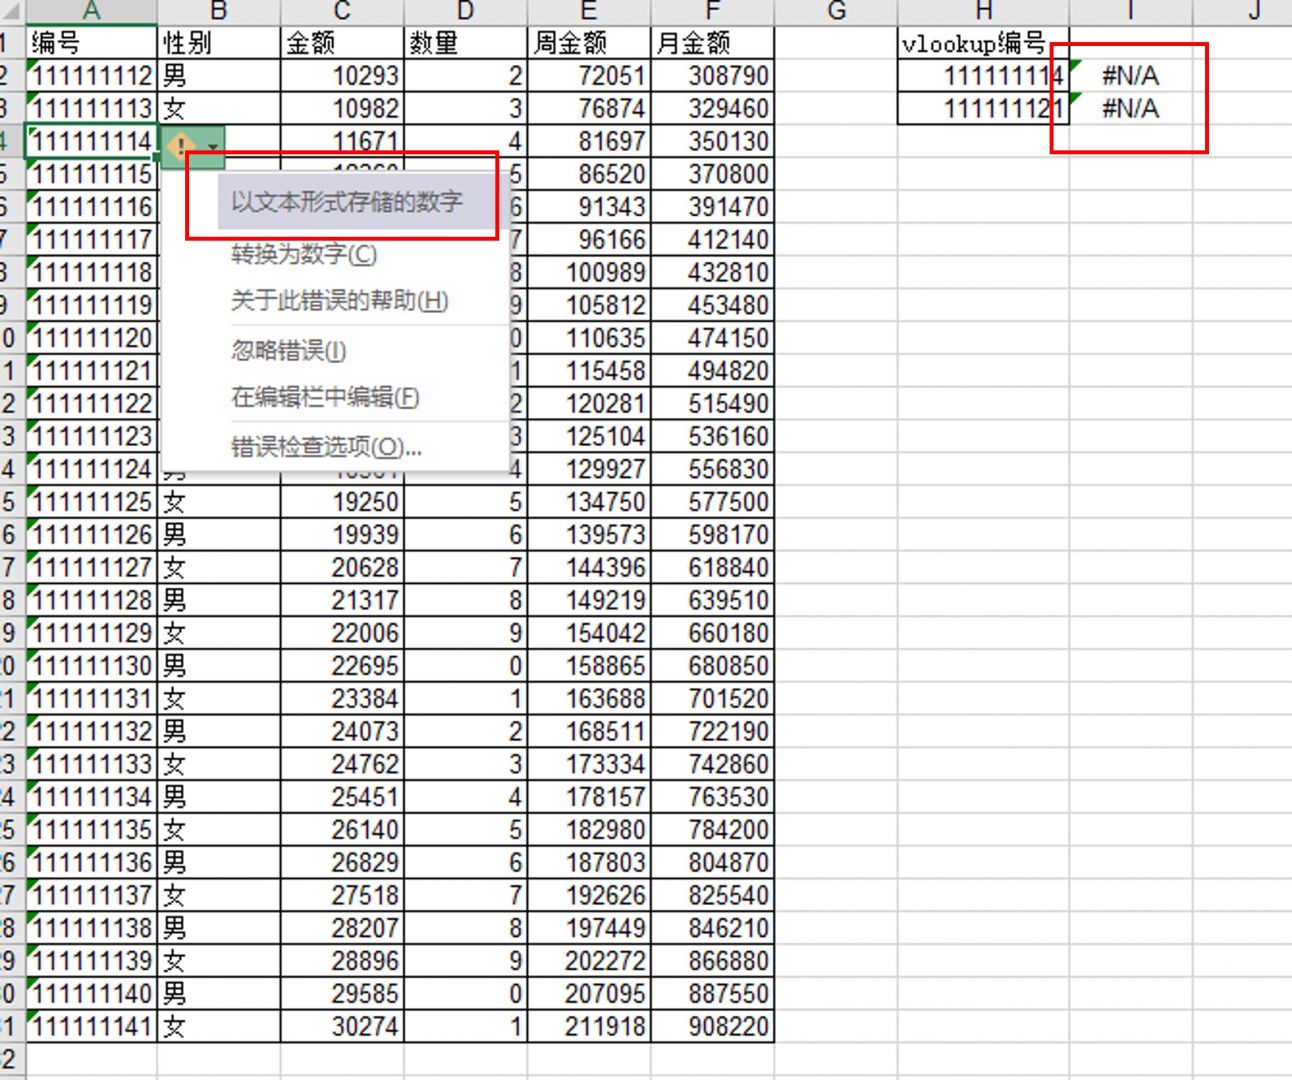Select cell with ID 111111125
1292x1080 pixels.
[x=91, y=502]
